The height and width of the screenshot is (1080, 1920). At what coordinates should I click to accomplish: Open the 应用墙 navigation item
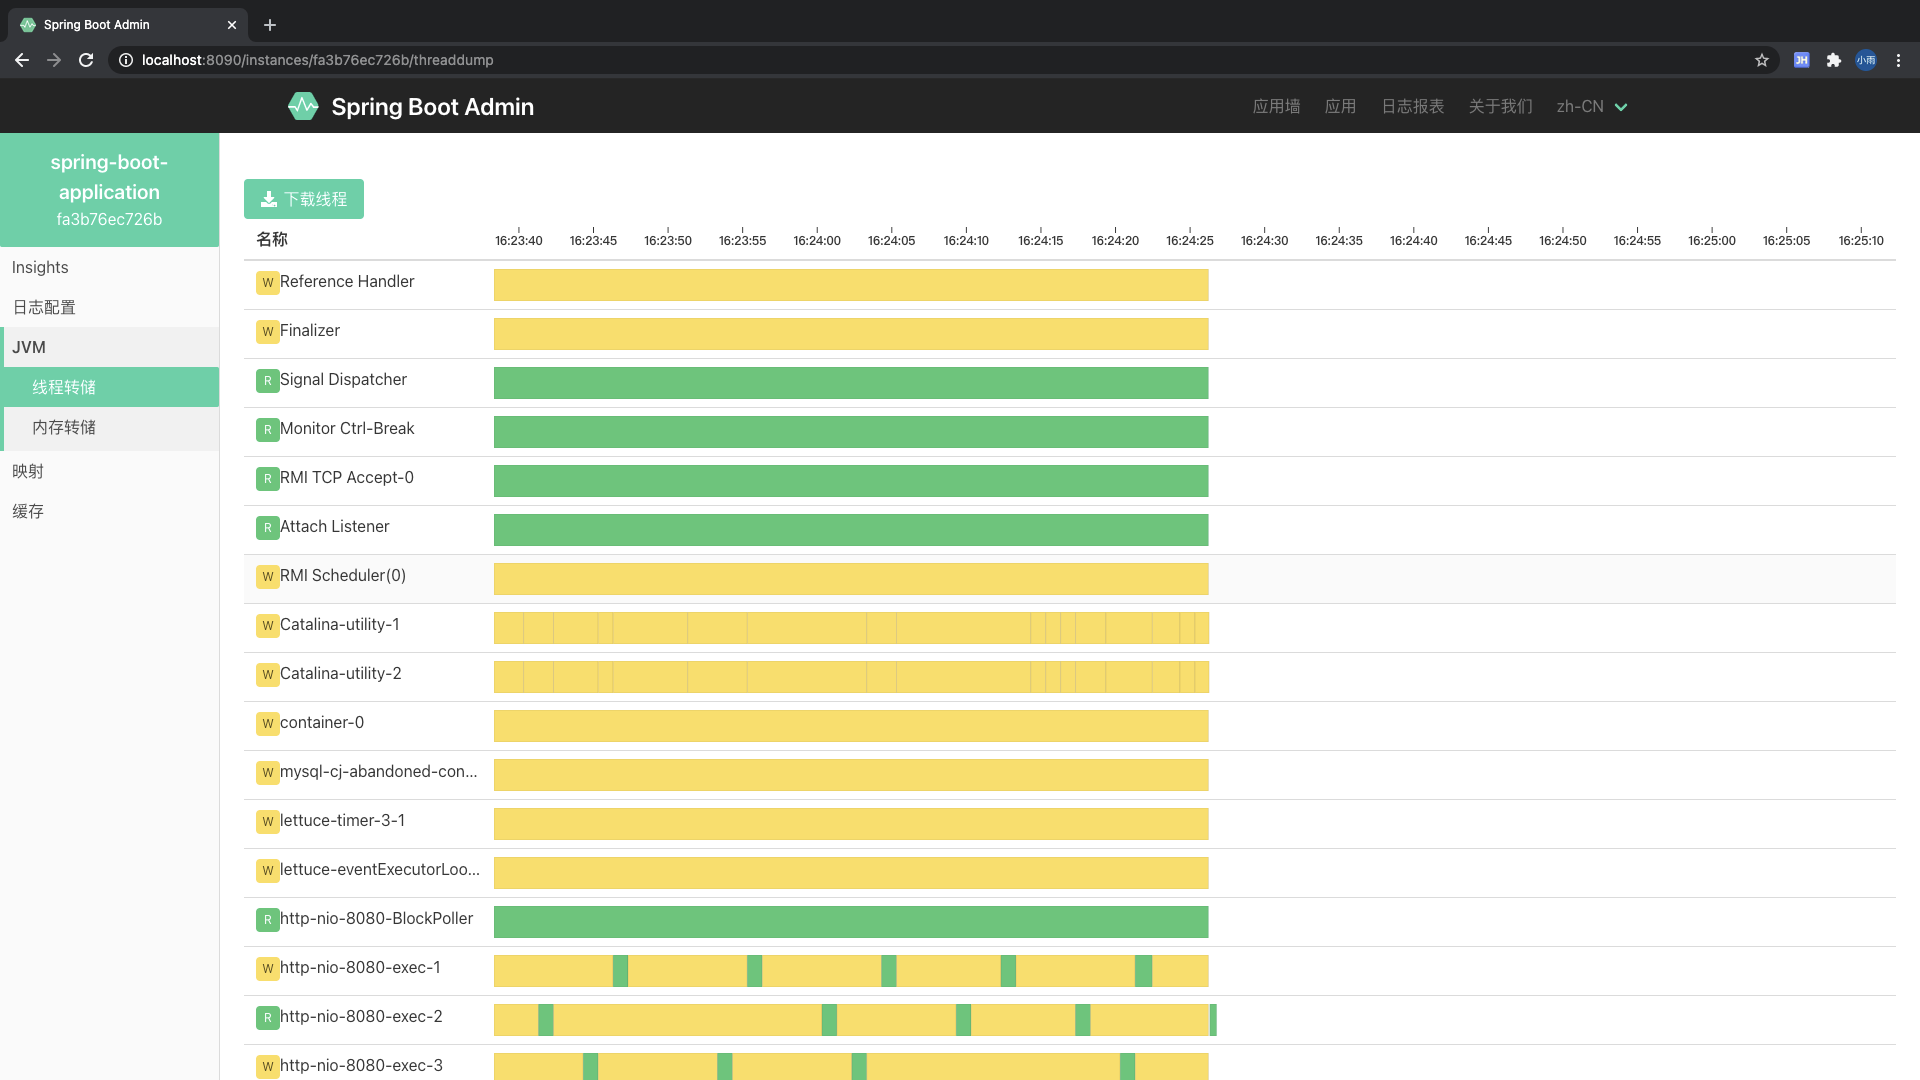pyautogui.click(x=1276, y=106)
